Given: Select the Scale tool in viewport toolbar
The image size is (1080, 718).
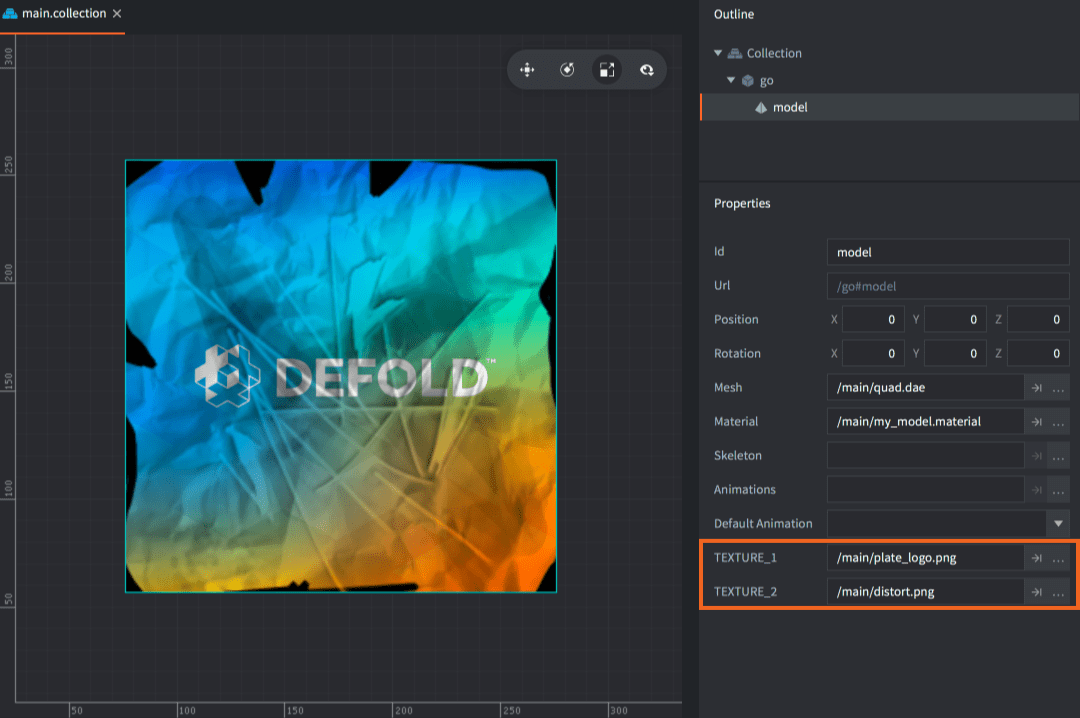Looking at the screenshot, I should [606, 70].
